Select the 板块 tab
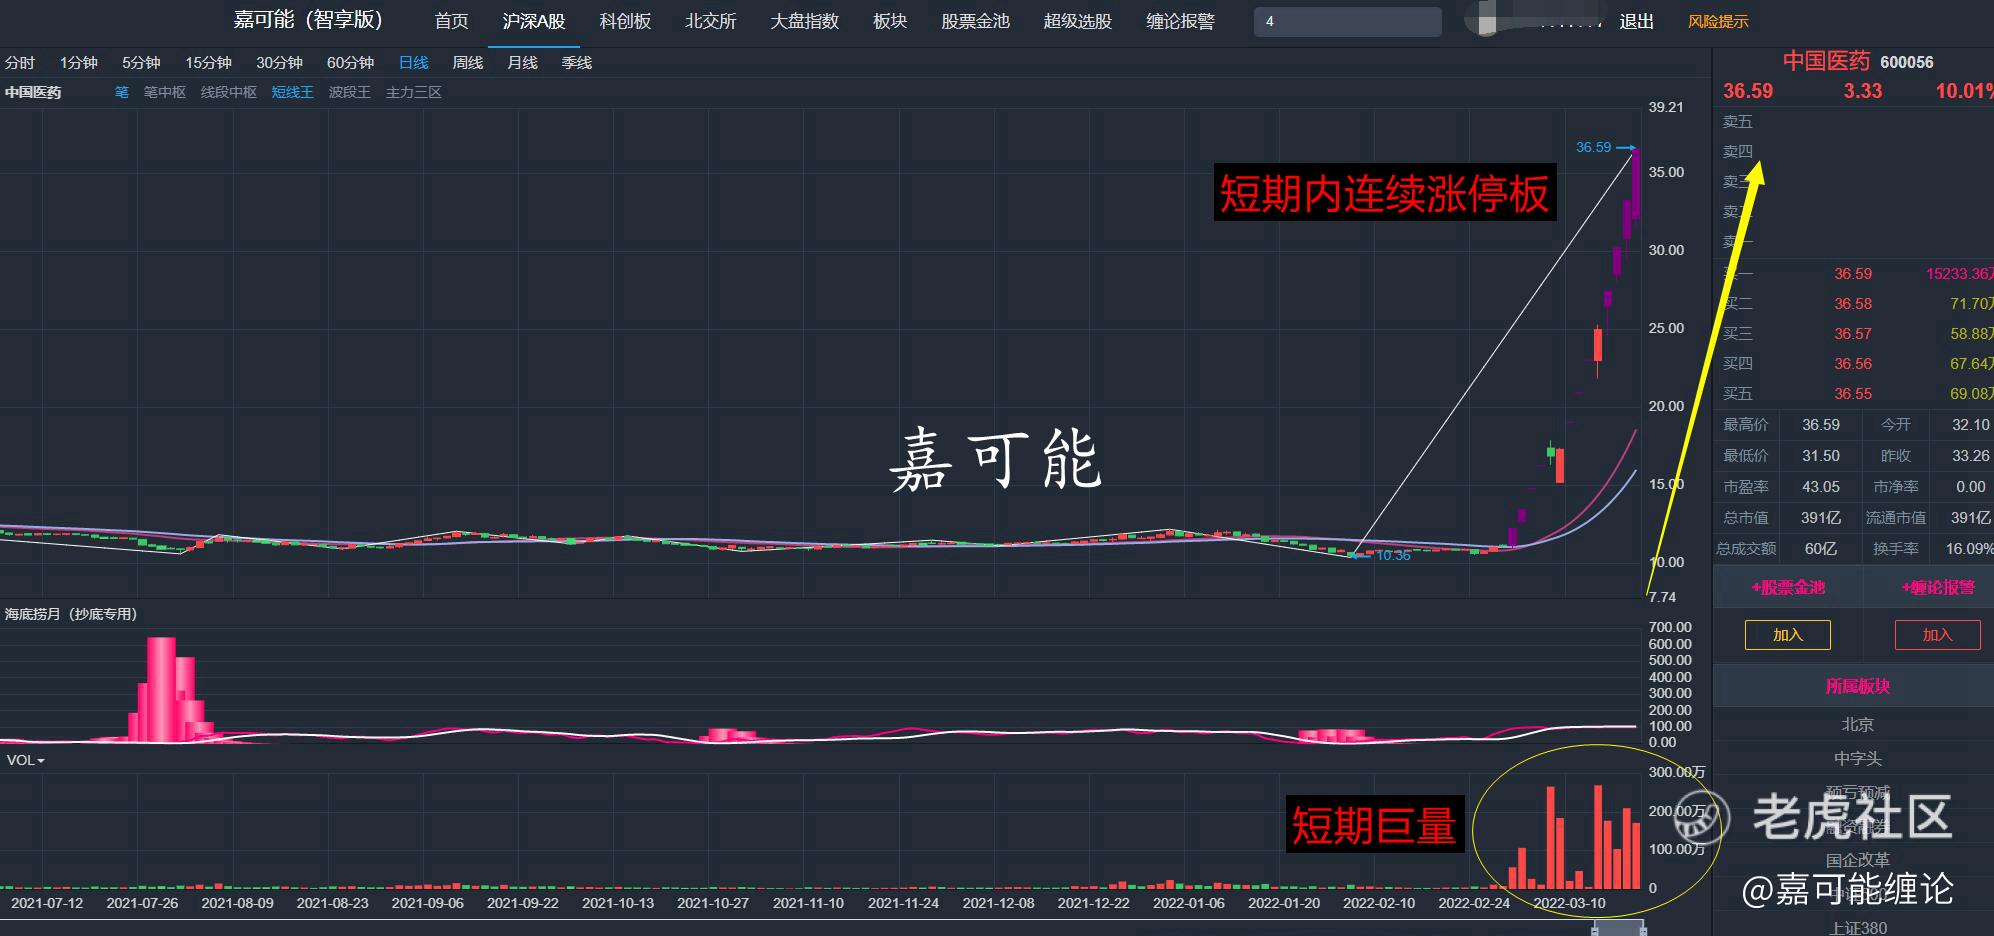1994x936 pixels. point(890,21)
